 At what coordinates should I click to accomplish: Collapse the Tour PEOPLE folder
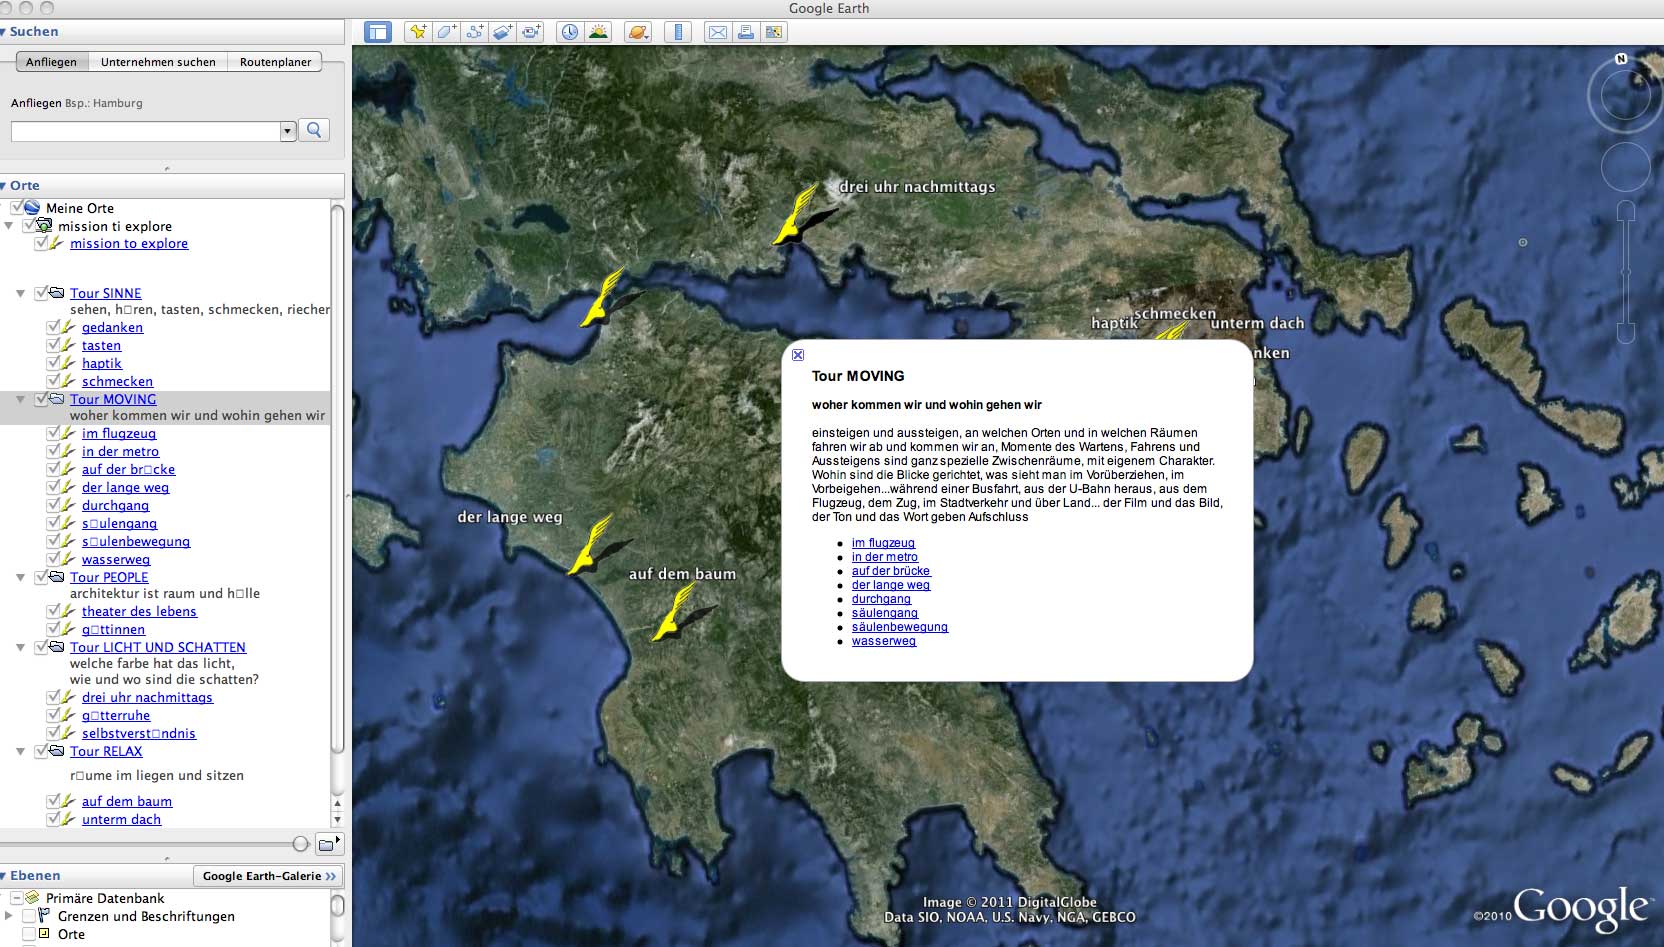pyautogui.click(x=20, y=578)
